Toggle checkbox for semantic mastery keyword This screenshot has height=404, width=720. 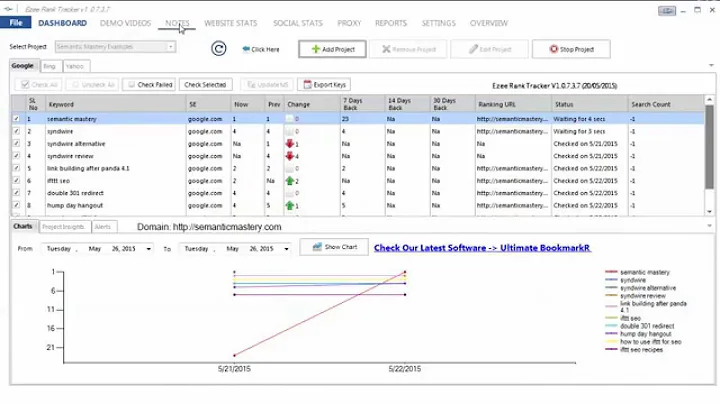(17, 119)
